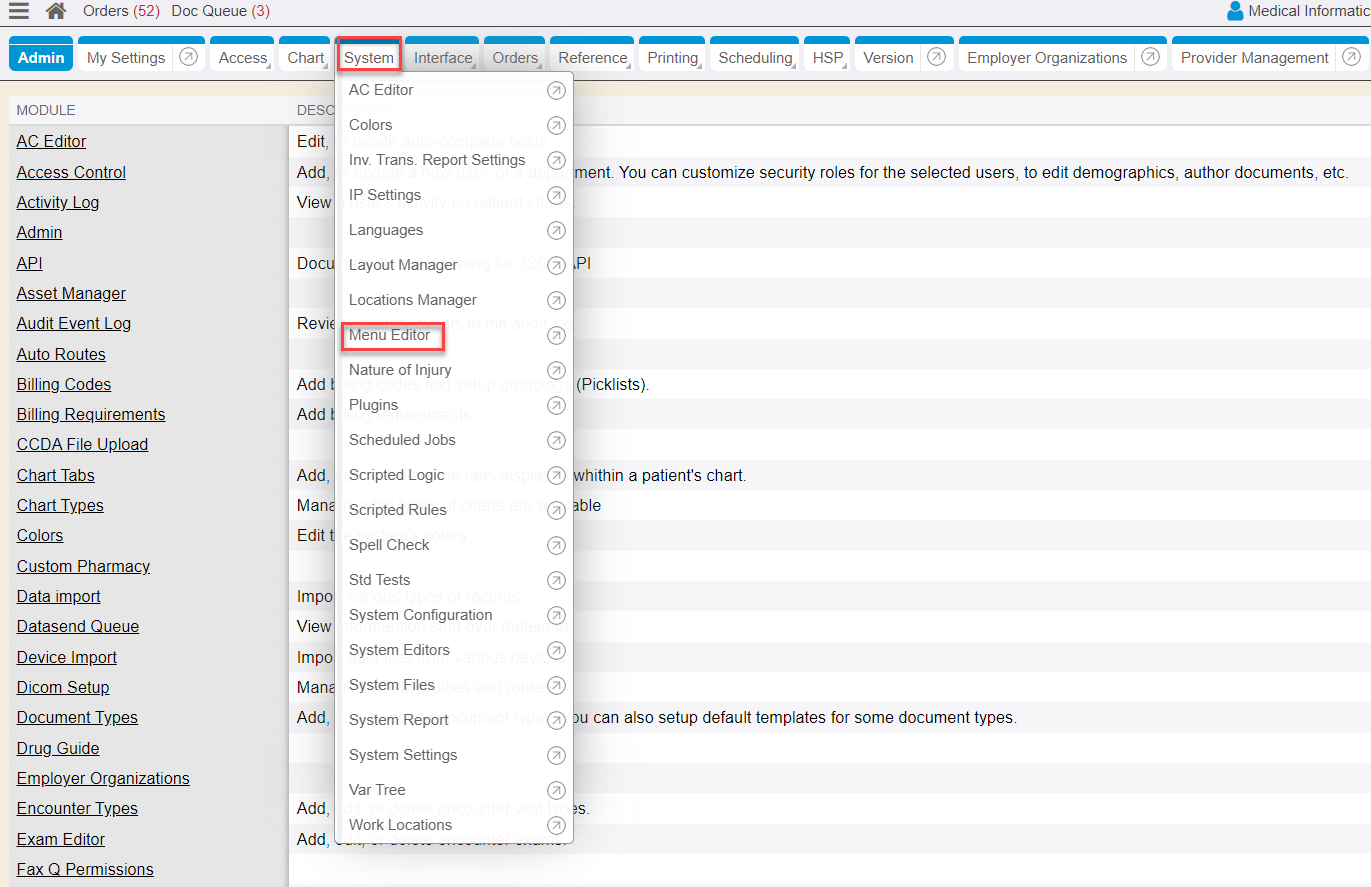This screenshot has height=887, width=1371.
Task: Click the Orders (52) queue link
Action: (x=121, y=11)
